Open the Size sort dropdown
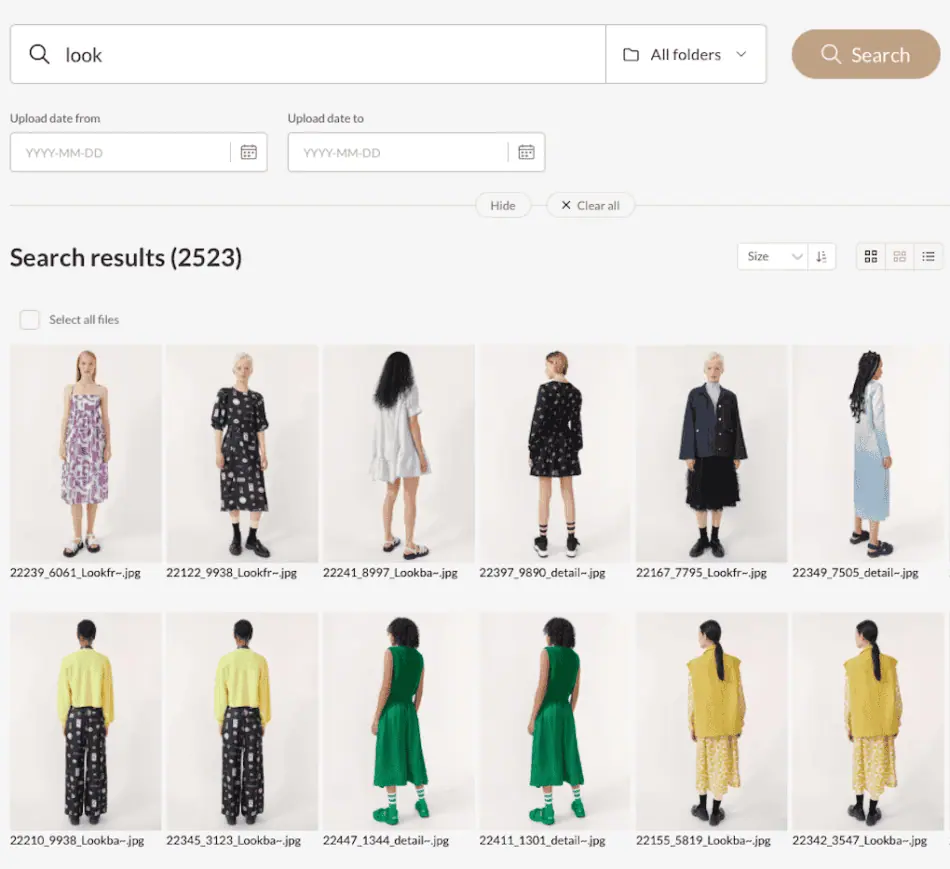The height and width of the screenshot is (869, 950). (772, 256)
